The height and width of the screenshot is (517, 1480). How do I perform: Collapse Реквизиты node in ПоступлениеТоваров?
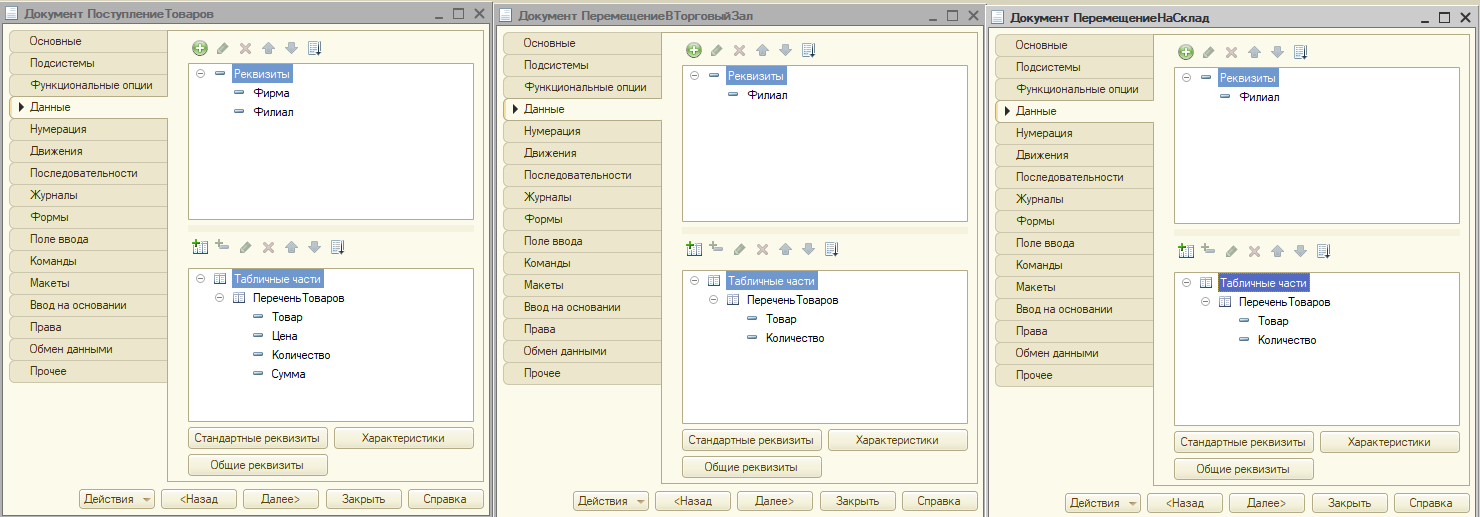point(201,74)
